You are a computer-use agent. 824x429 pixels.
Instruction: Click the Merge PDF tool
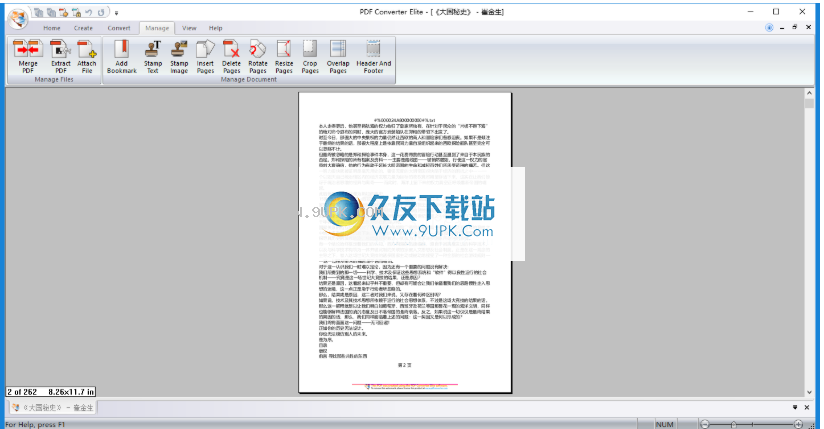coord(28,57)
